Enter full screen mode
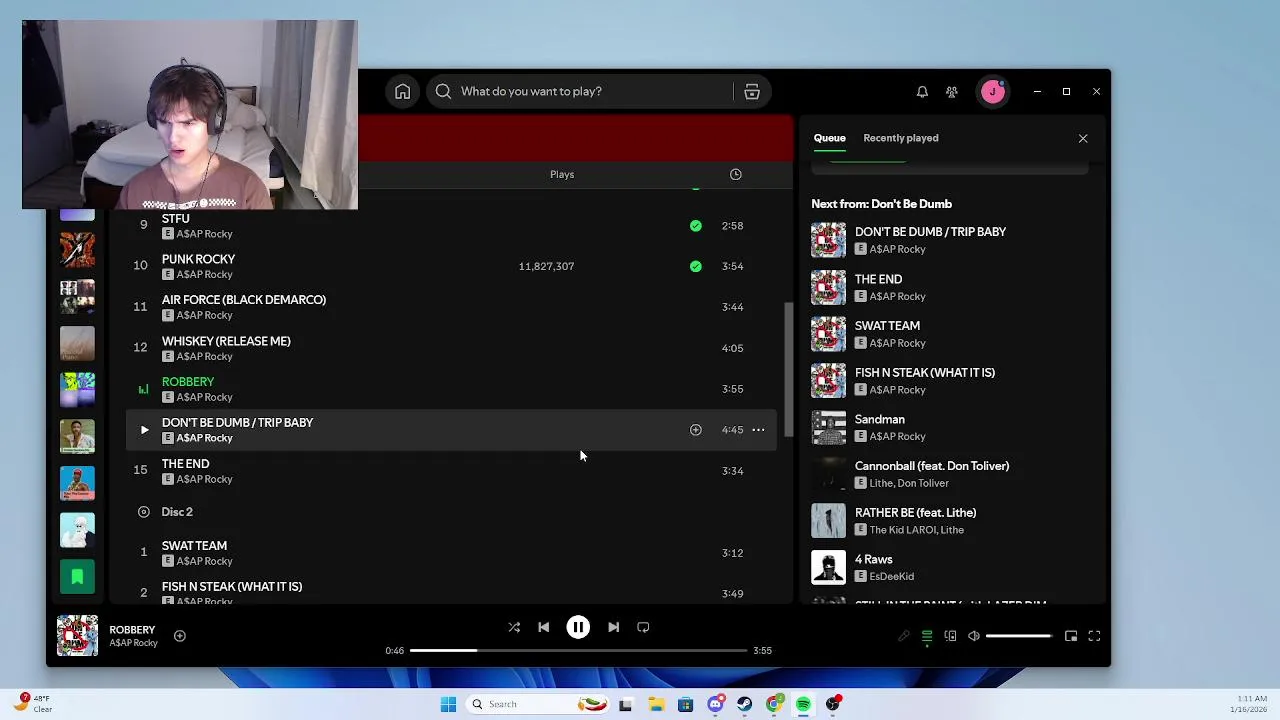The height and width of the screenshot is (720, 1280). (1094, 636)
